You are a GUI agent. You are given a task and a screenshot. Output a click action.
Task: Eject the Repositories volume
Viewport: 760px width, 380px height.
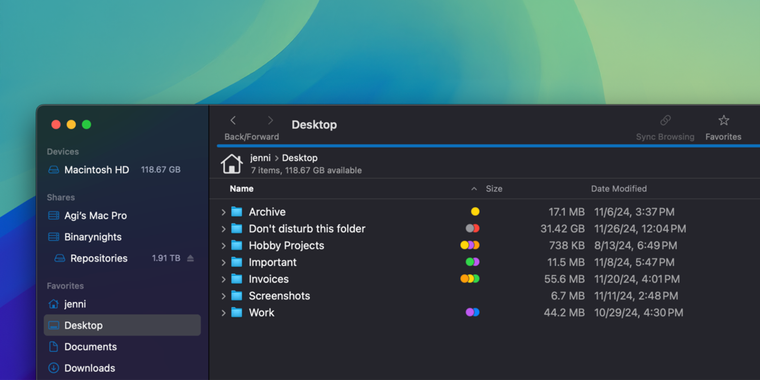click(190, 258)
